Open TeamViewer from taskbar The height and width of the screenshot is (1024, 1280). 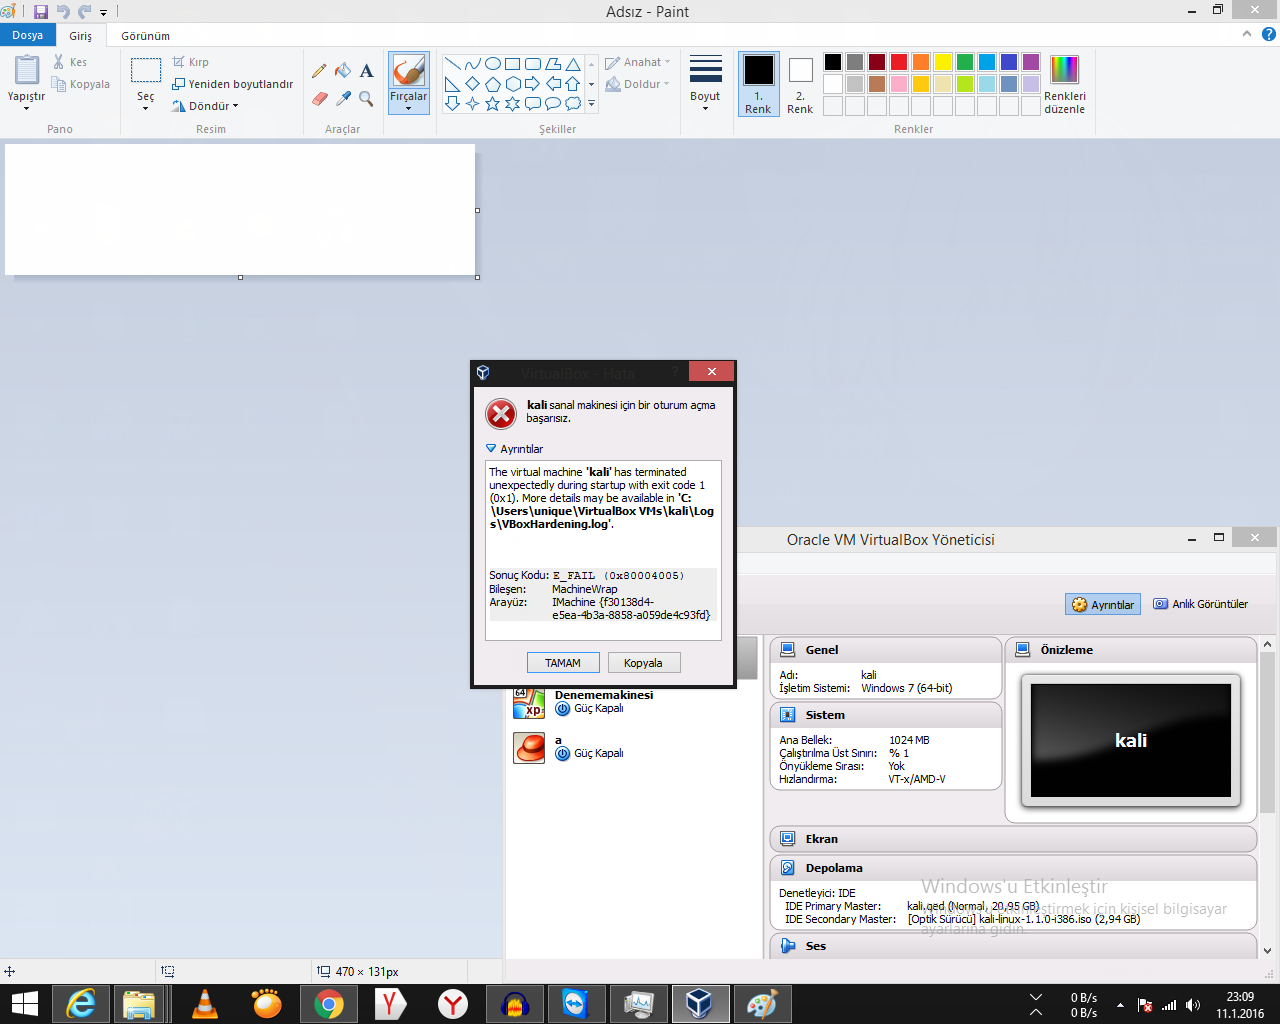(575, 1003)
